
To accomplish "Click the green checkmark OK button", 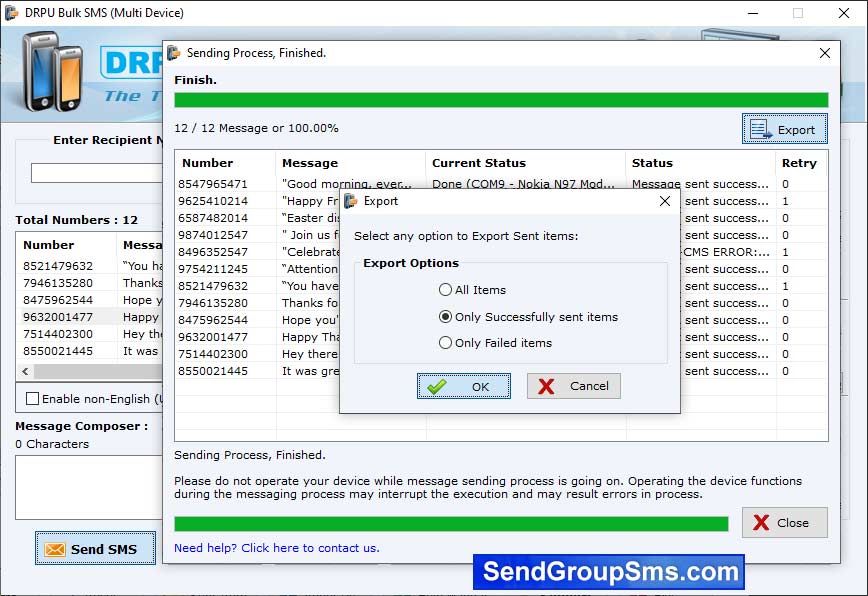I will [x=464, y=386].
